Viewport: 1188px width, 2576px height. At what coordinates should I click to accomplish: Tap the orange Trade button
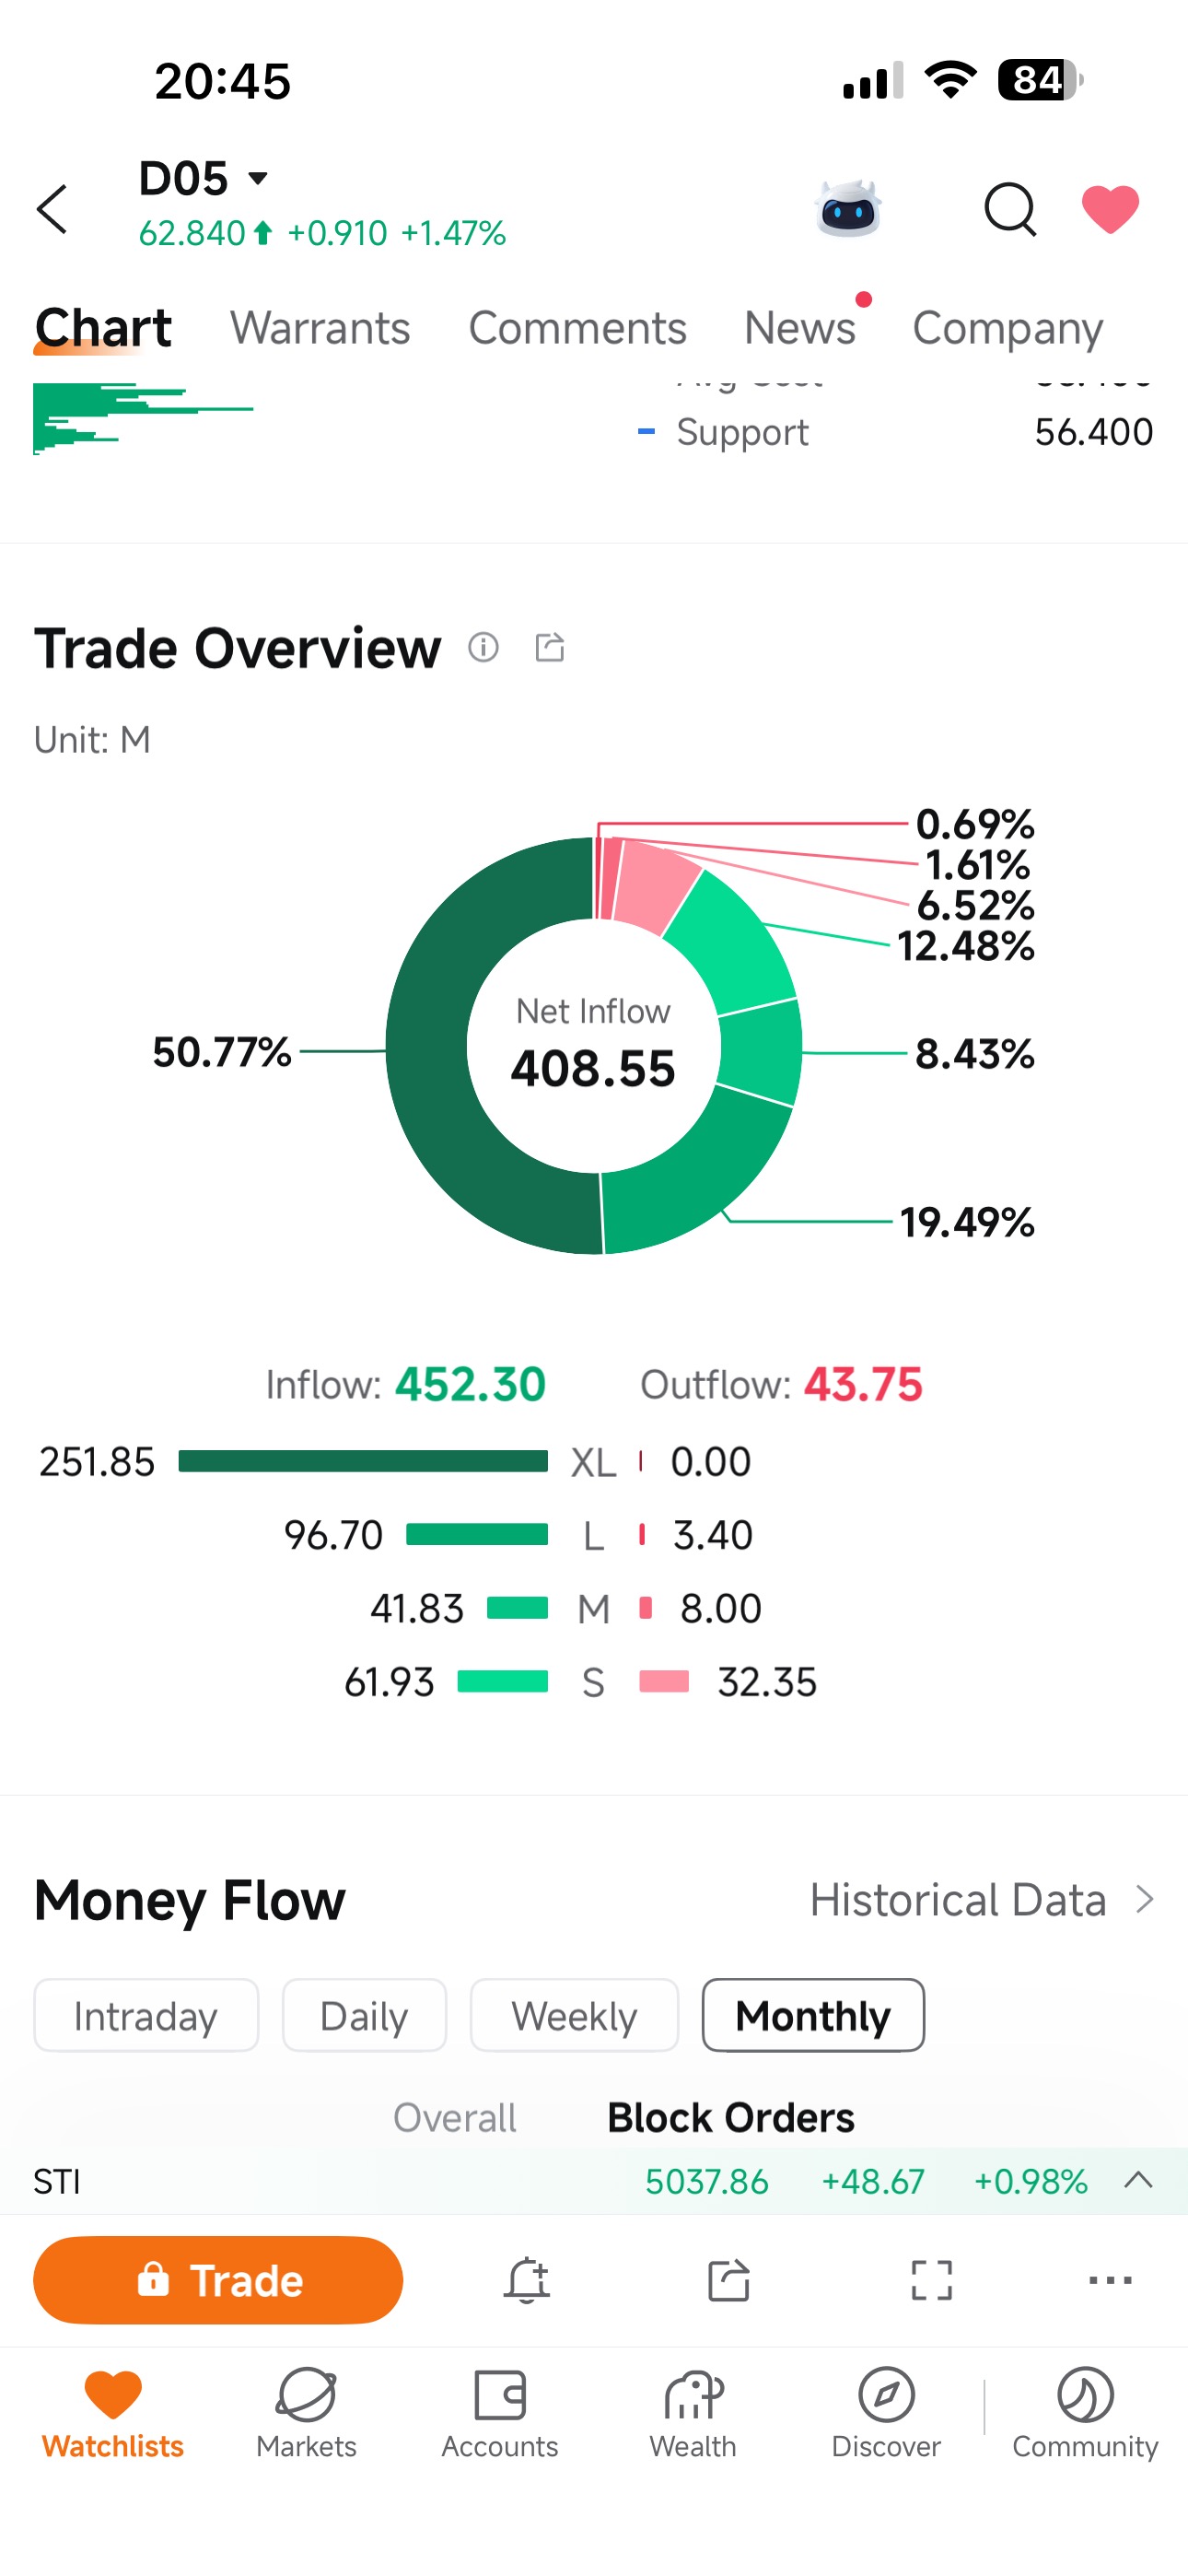(218, 2280)
